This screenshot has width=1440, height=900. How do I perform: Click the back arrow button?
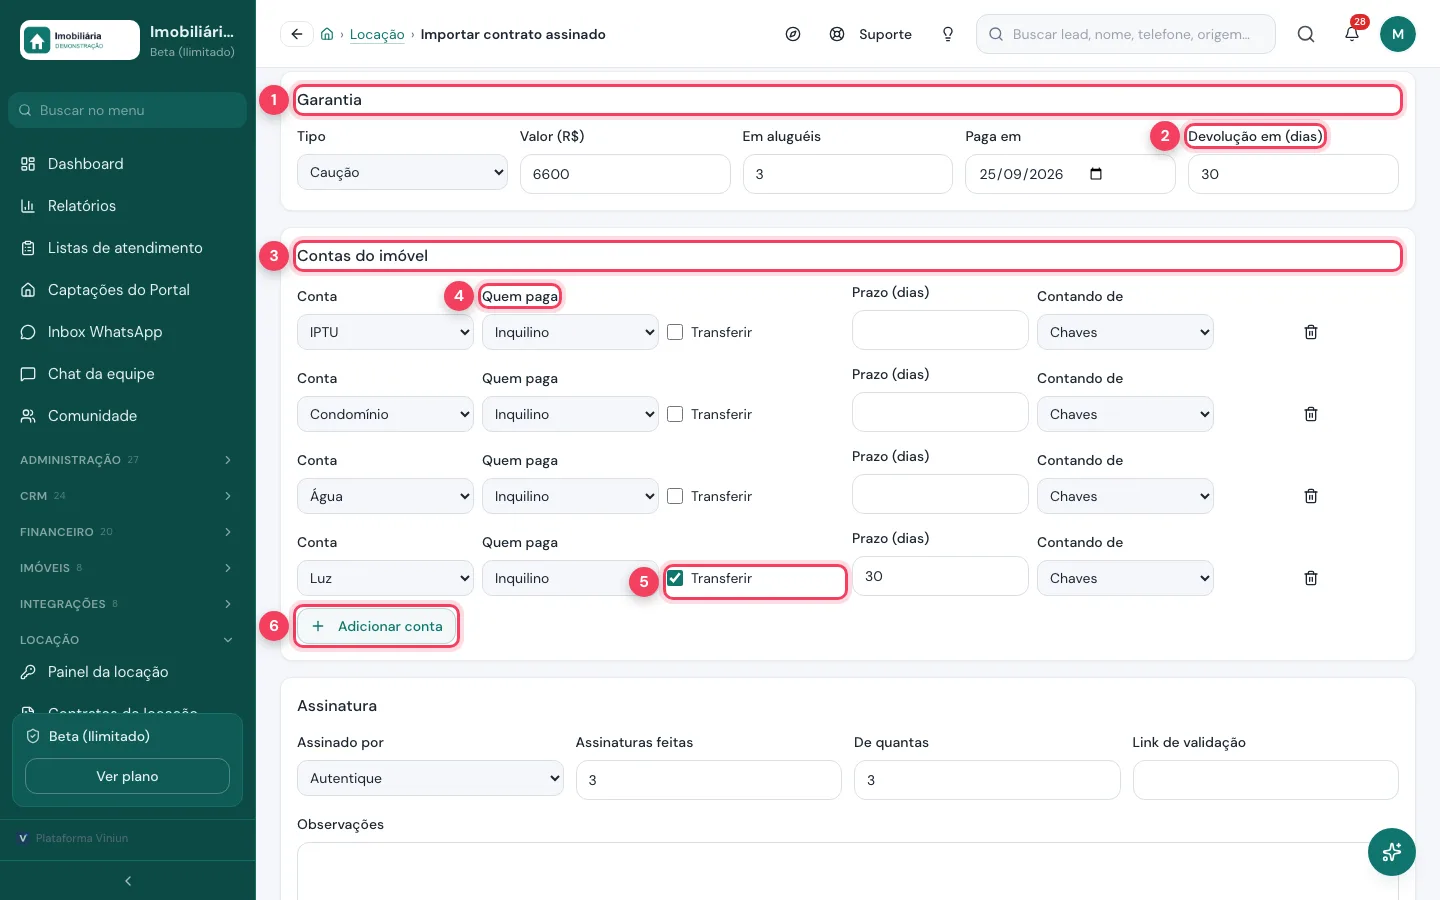coord(297,34)
